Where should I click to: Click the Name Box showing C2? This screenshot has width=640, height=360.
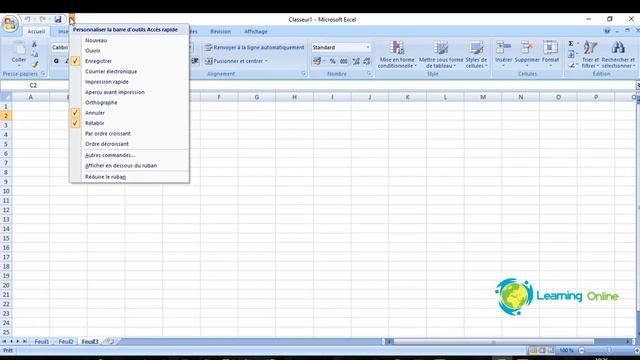click(x=33, y=85)
